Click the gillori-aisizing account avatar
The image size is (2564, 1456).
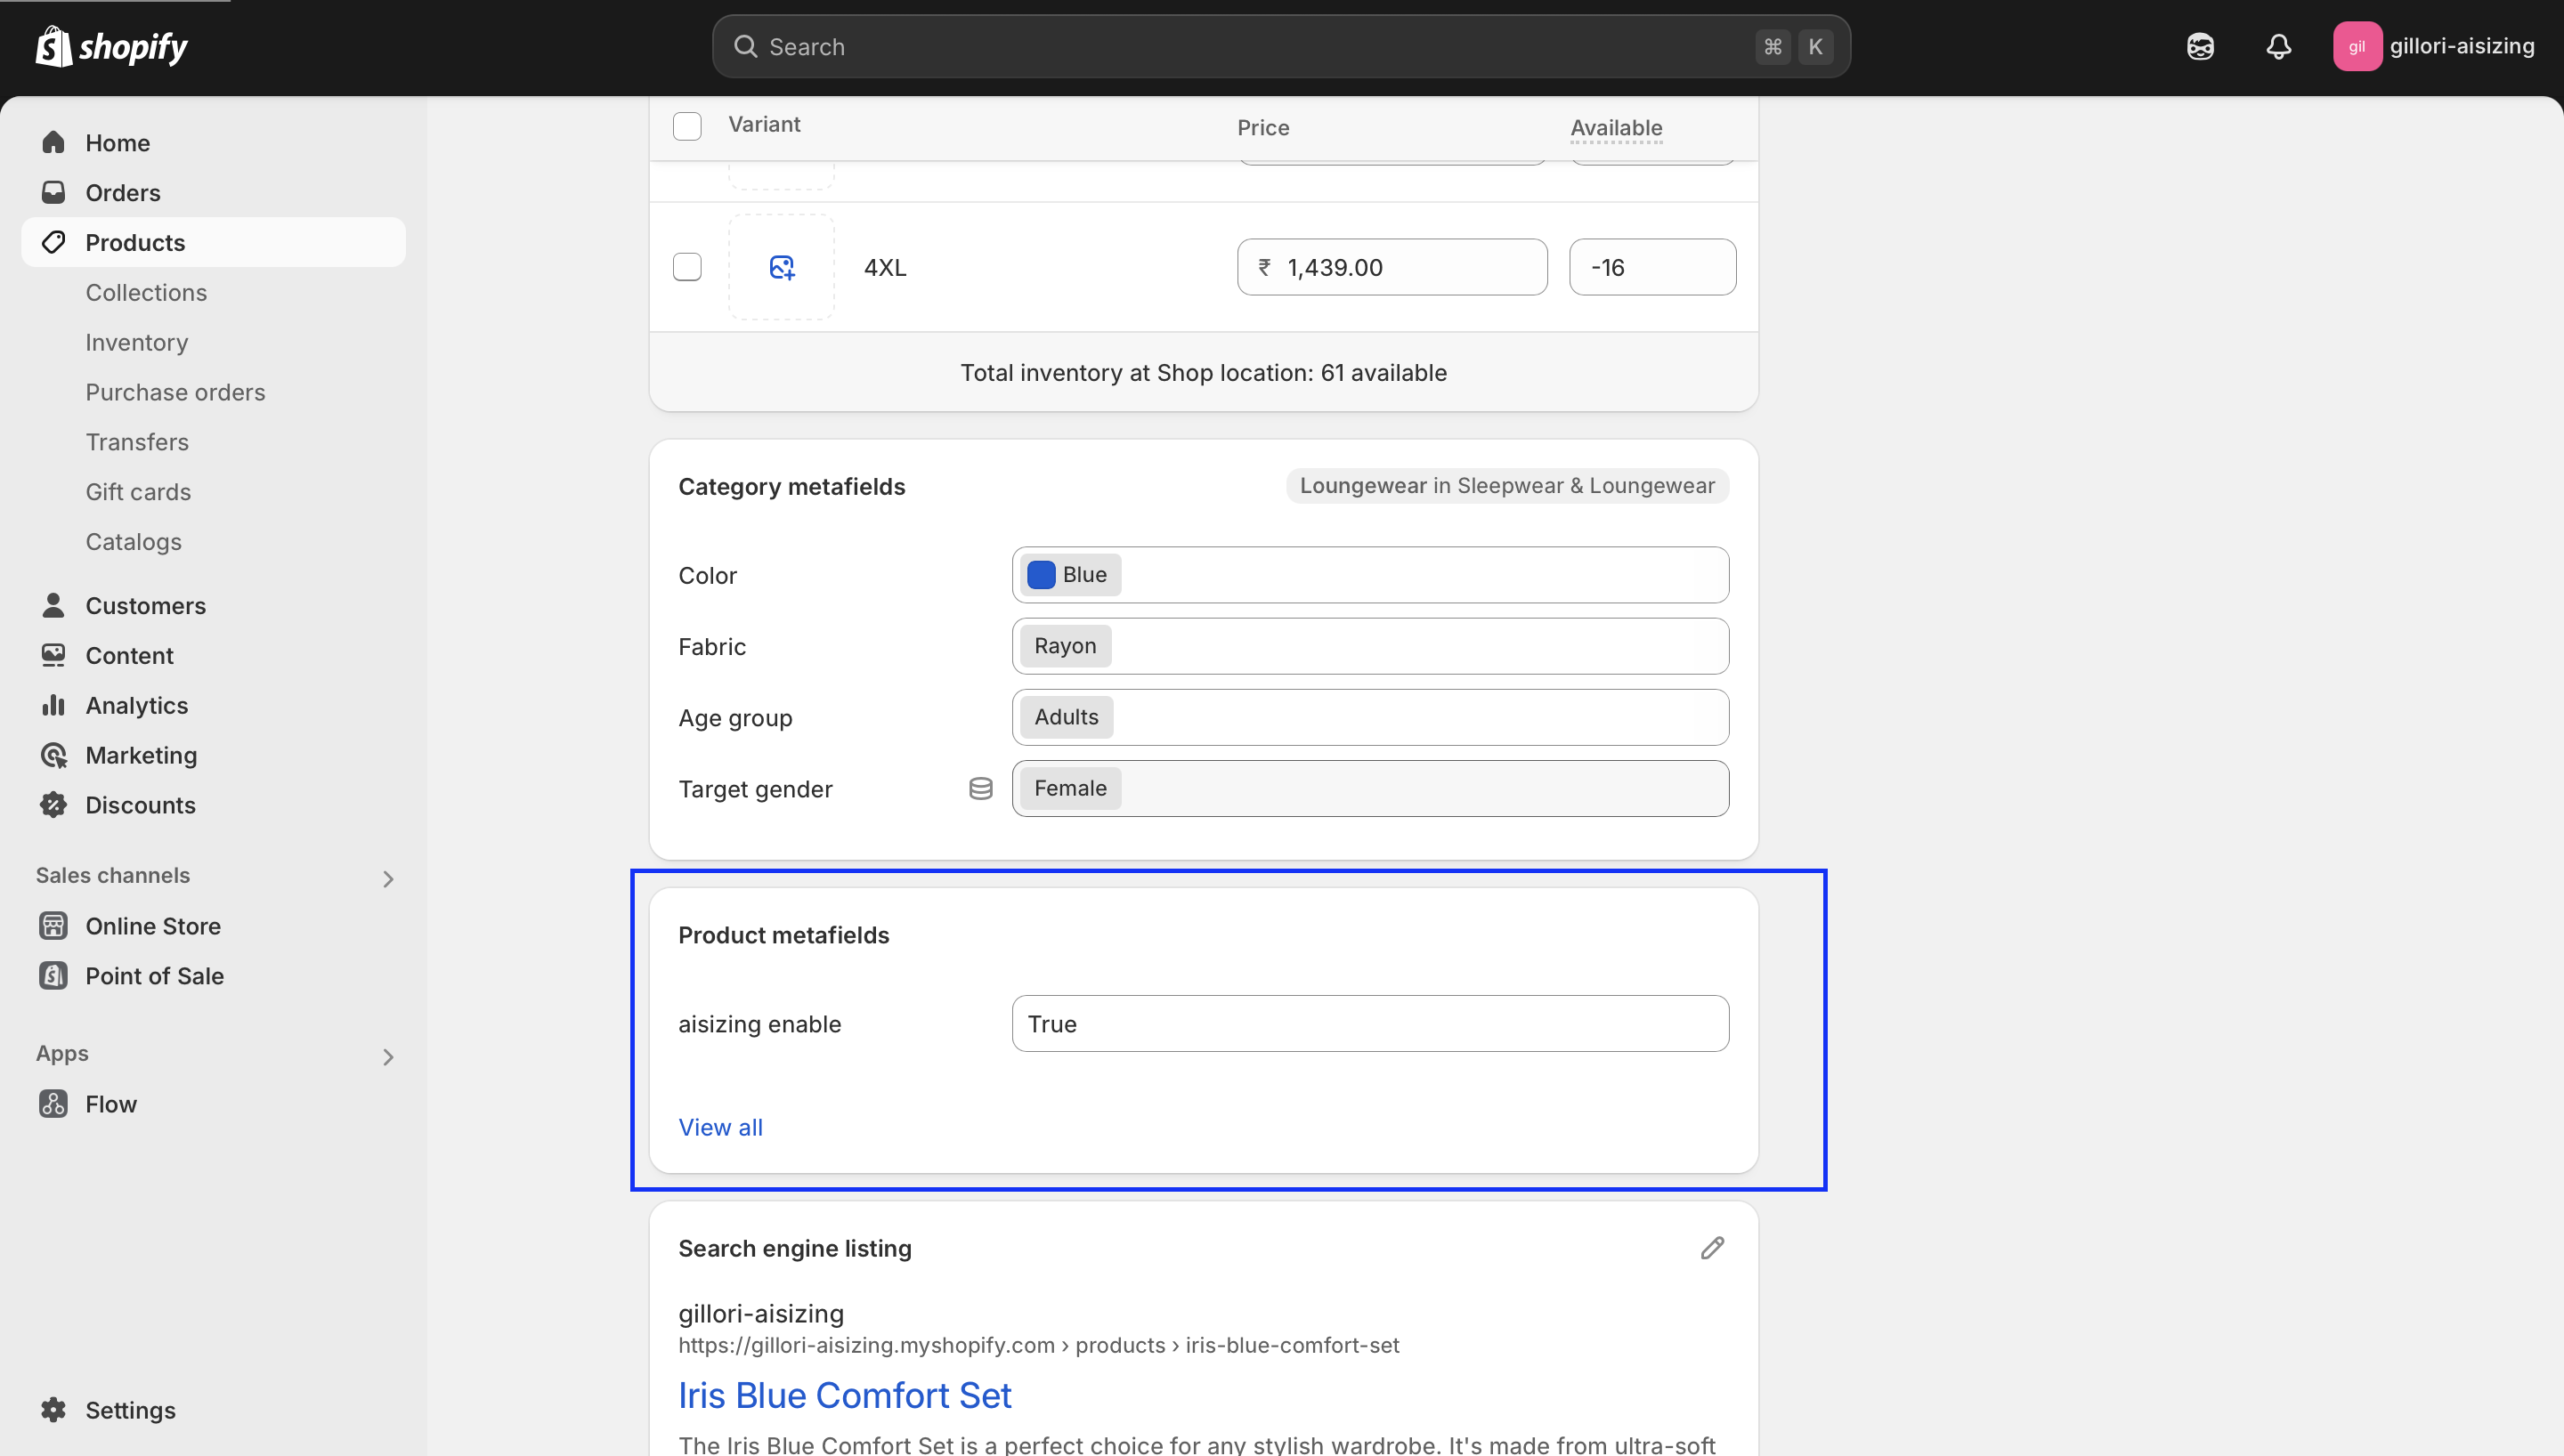point(2357,46)
